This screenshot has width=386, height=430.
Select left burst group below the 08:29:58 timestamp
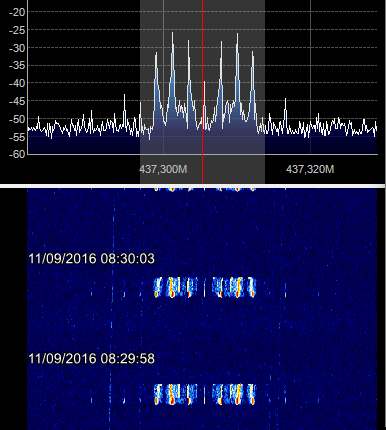tap(175, 394)
